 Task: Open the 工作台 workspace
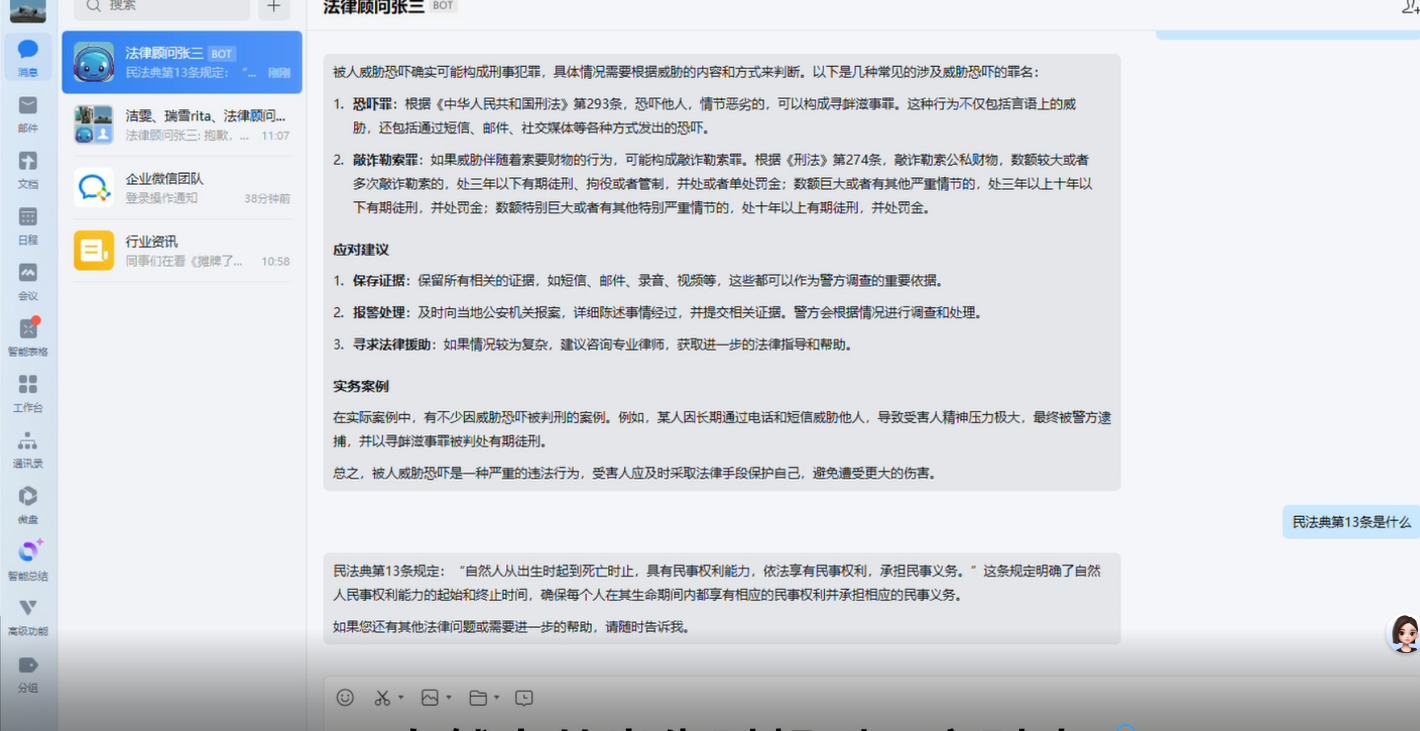click(28, 392)
